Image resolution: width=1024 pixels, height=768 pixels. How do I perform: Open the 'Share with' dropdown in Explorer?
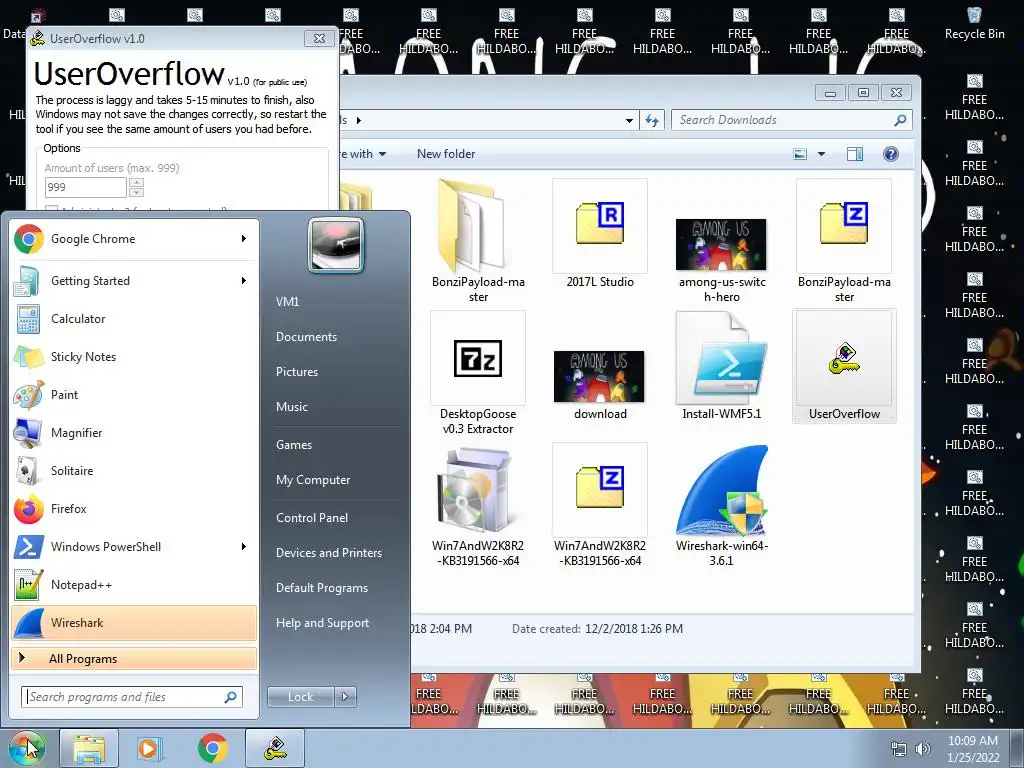pyautogui.click(x=363, y=153)
